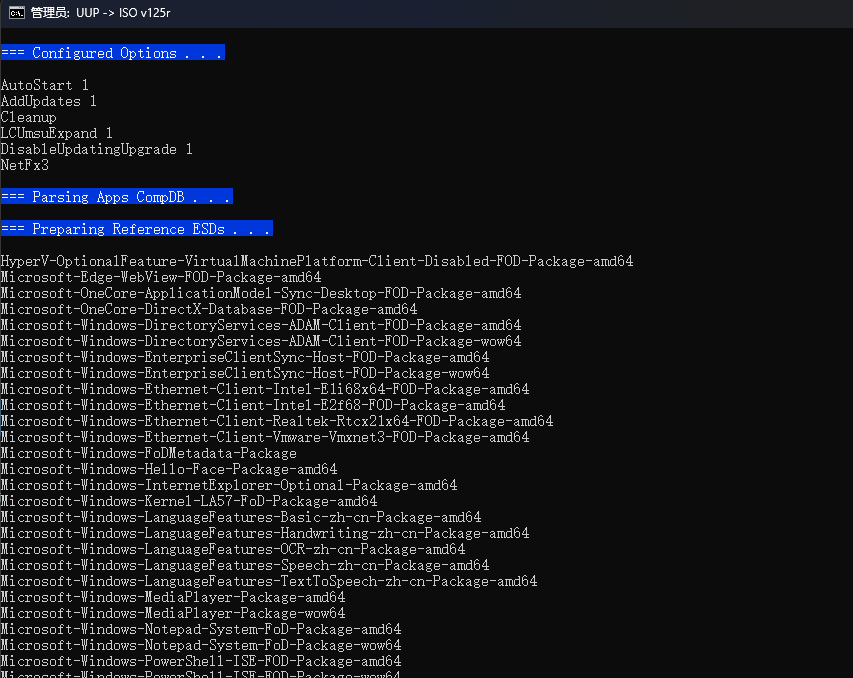Click the command prompt icon in title bar
Viewport: 853px width, 678px height.
16,13
